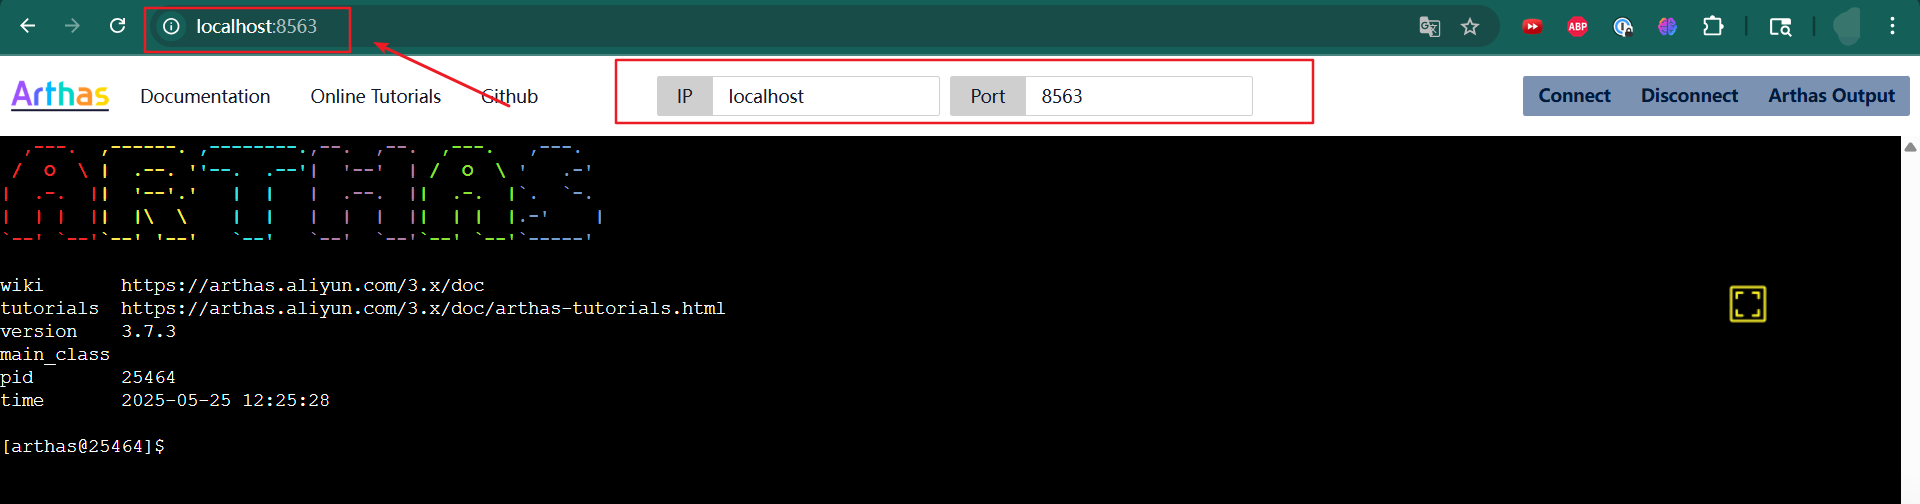Open the Extensions puzzle menu
This screenshot has height=504, width=1920.
(1713, 27)
